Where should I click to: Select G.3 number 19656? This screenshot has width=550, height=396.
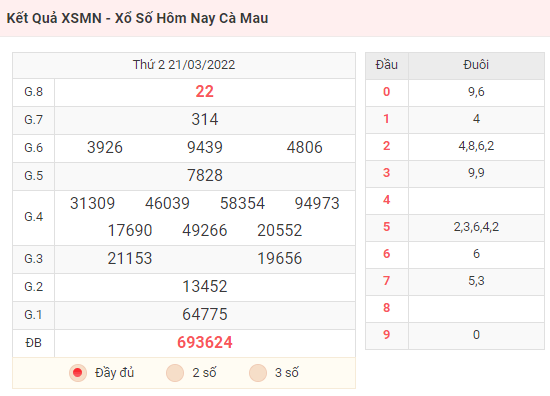click(280, 259)
